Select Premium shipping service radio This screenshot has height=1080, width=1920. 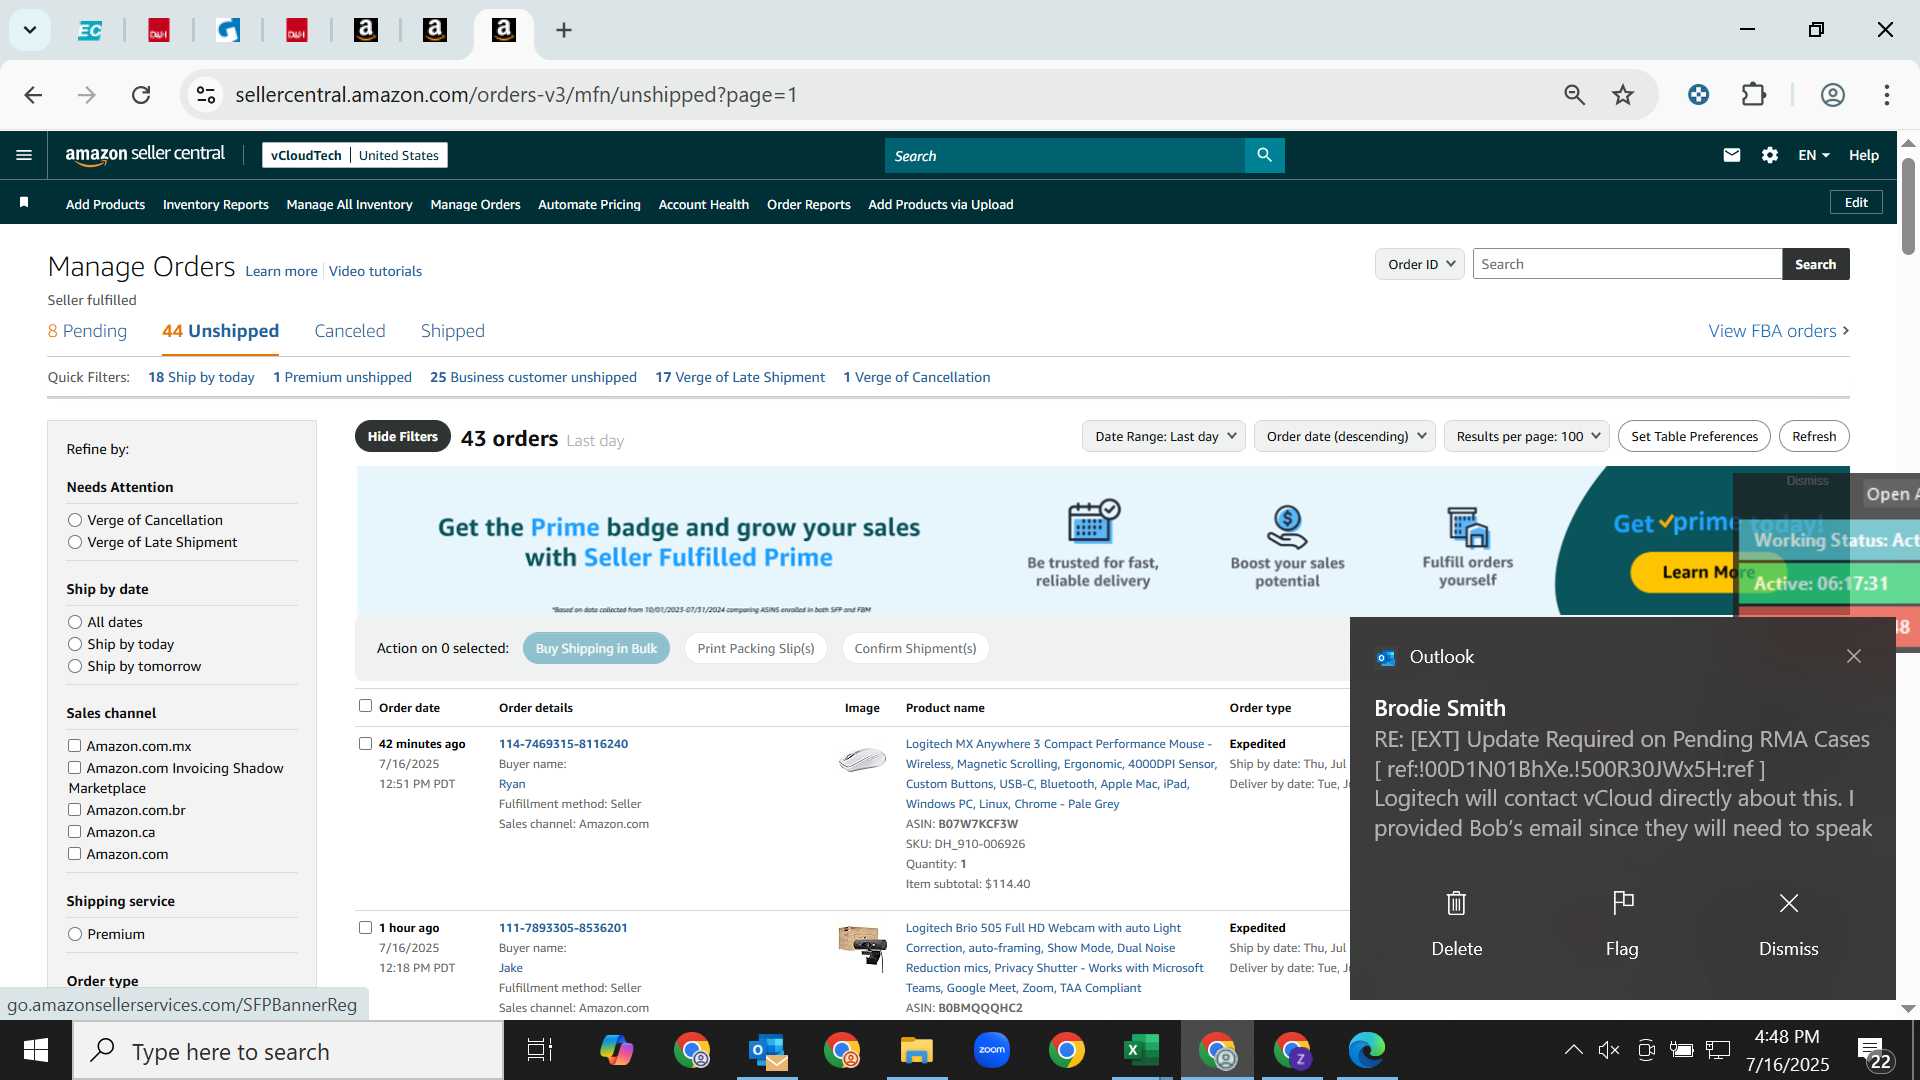click(75, 934)
